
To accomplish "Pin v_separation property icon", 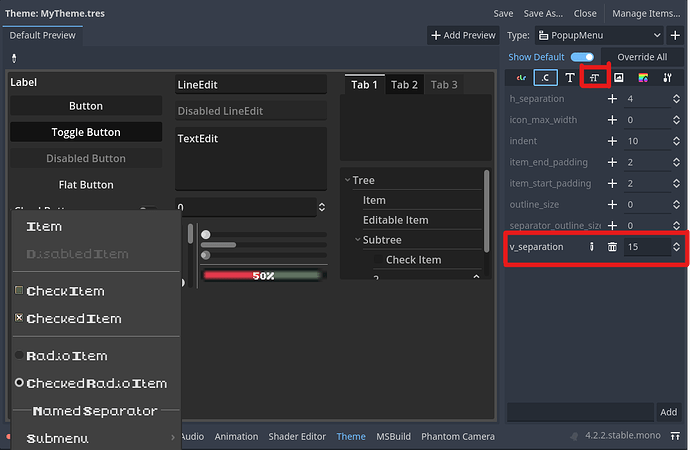I will coord(591,247).
